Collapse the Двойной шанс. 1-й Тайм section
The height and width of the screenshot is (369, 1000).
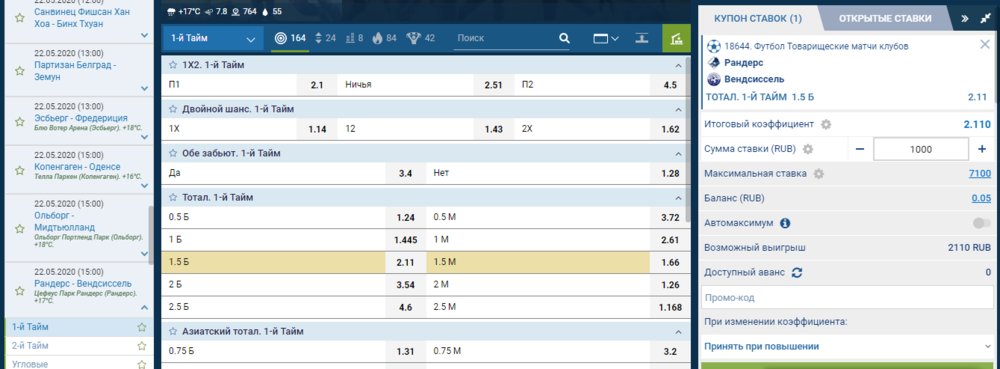point(677,110)
